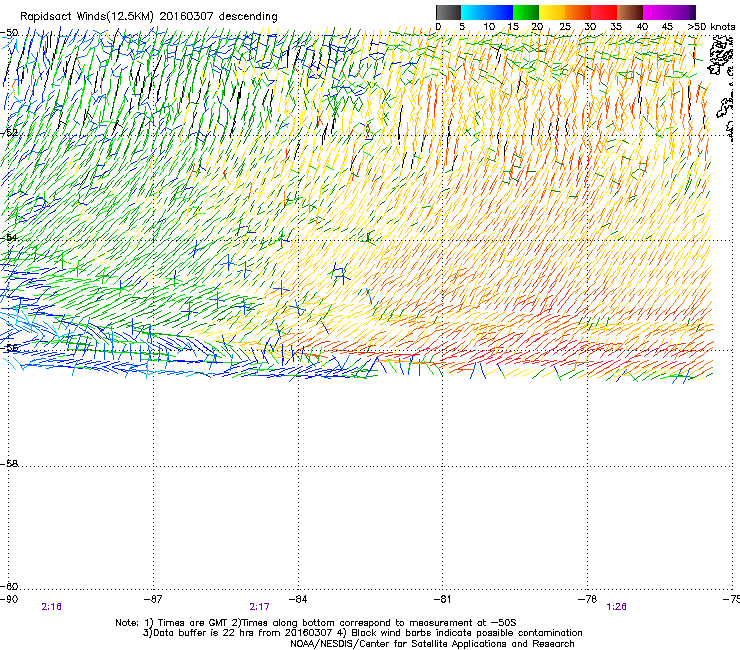740x650 pixels.
Task: Click the -87 longitude label
Action: coord(153,599)
